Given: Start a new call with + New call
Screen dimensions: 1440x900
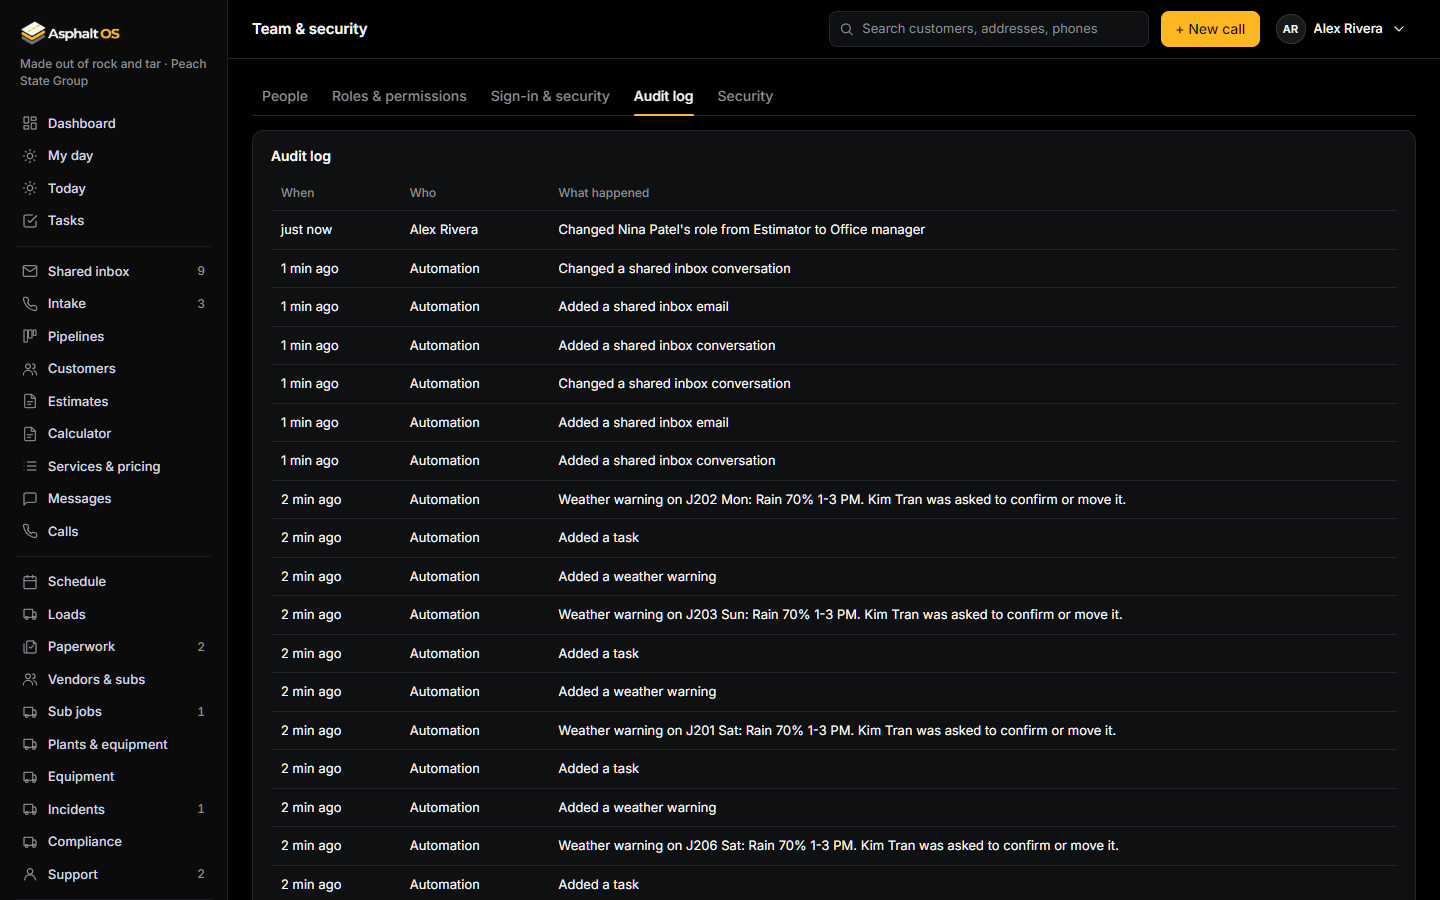Looking at the screenshot, I should click(1210, 29).
